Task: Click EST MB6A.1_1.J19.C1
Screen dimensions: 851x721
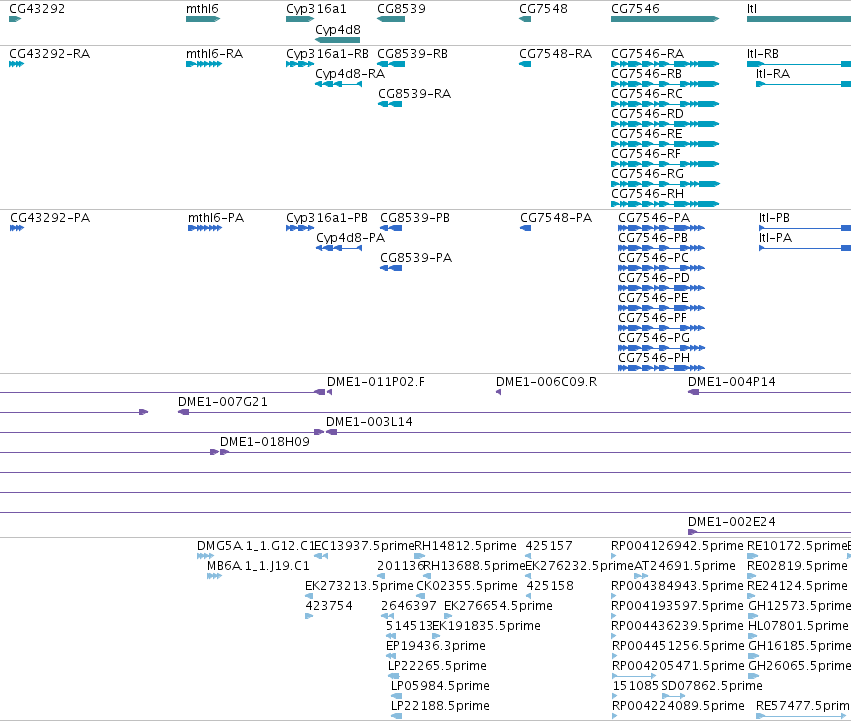Action: pyautogui.click(x=214, y=576)
